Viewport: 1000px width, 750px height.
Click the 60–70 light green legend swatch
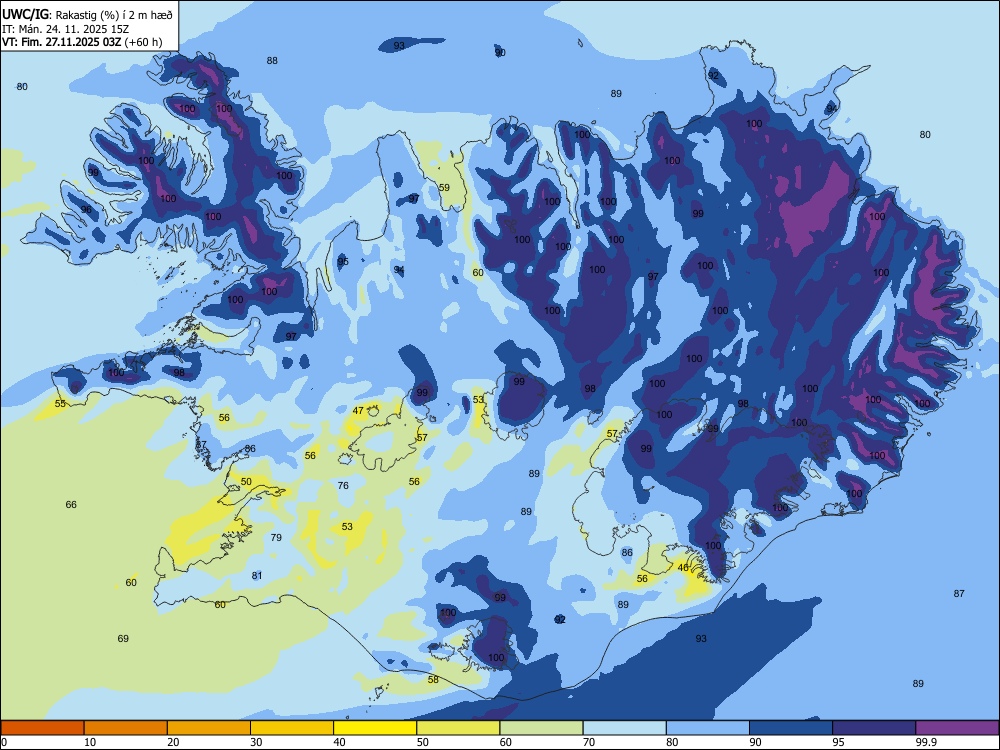point(541,728)
